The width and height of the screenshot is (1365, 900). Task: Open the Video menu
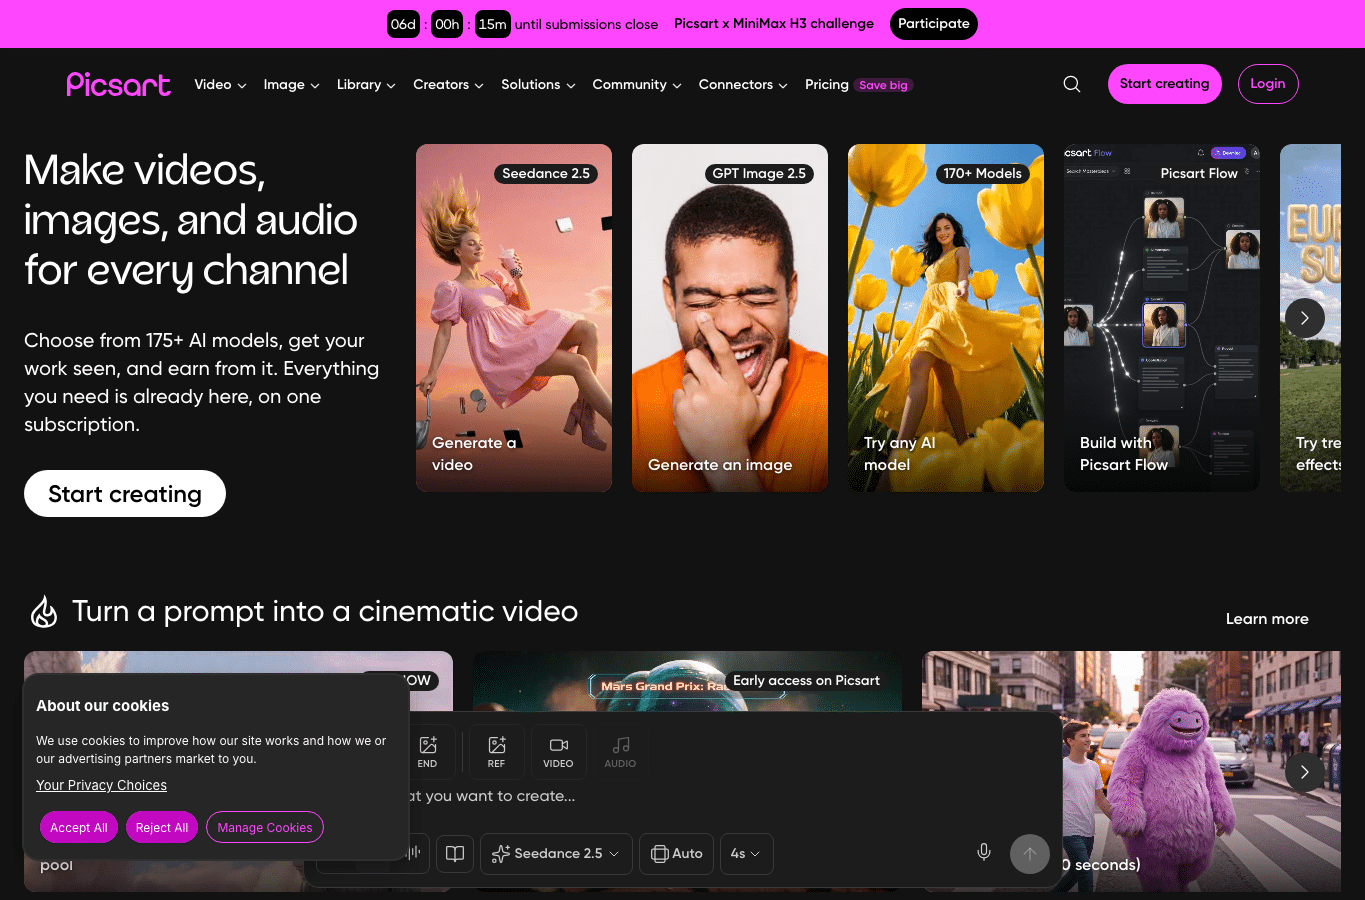pos(220,85)
